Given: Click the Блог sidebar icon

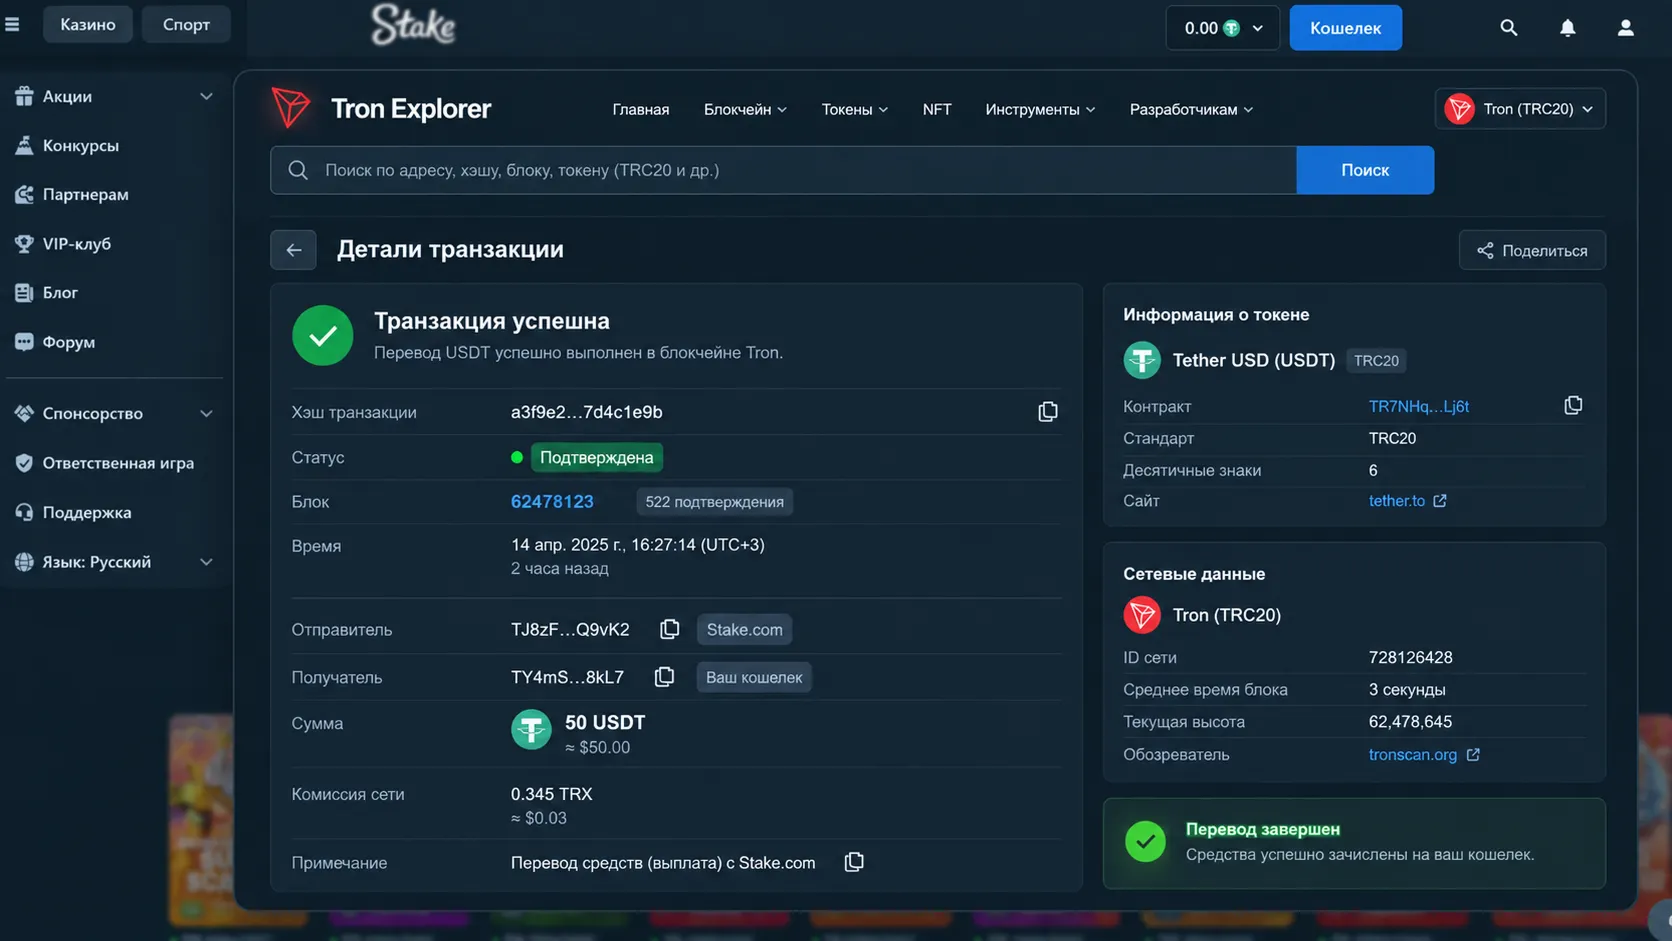Looking at the screenshot, I should click(x=24, y=292).
